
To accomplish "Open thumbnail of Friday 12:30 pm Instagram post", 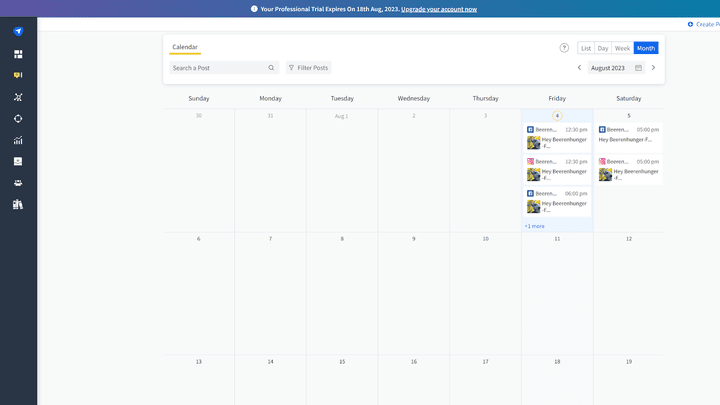I will click(533, 174).
